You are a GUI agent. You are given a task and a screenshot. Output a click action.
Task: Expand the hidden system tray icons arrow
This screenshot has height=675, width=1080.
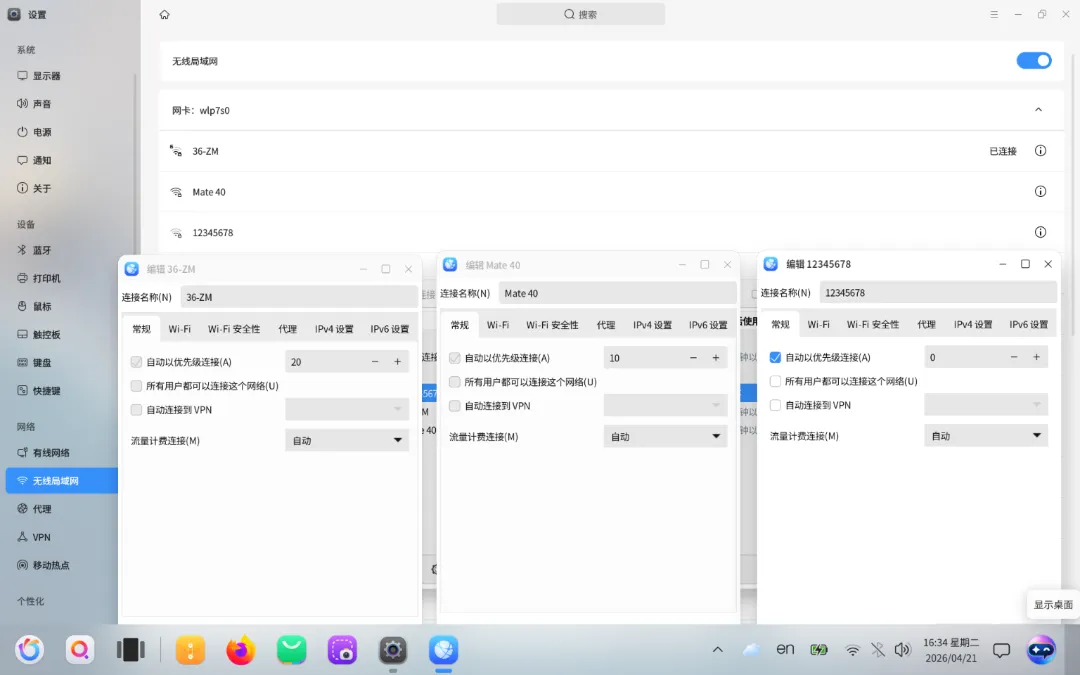click(x=718, y=650)
